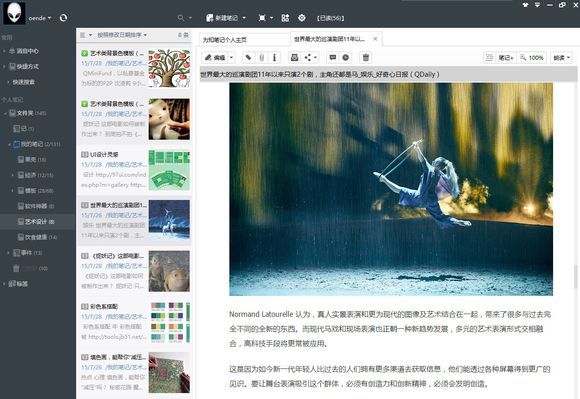Viewport: 580px width, 399px height.
Task: Select 我的笔记 folder
Action: (x=38, y=144)
